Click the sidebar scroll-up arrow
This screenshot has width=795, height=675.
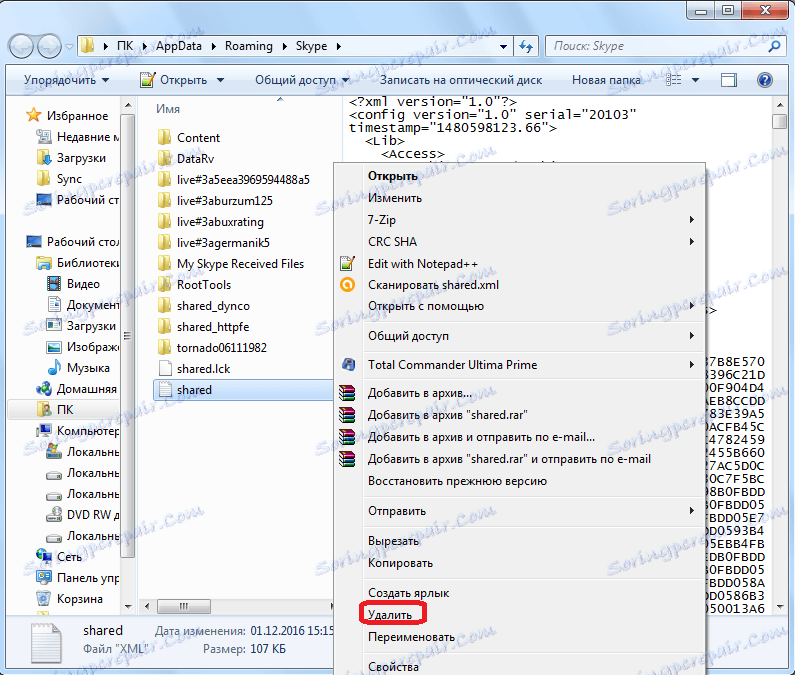point(128,105)
